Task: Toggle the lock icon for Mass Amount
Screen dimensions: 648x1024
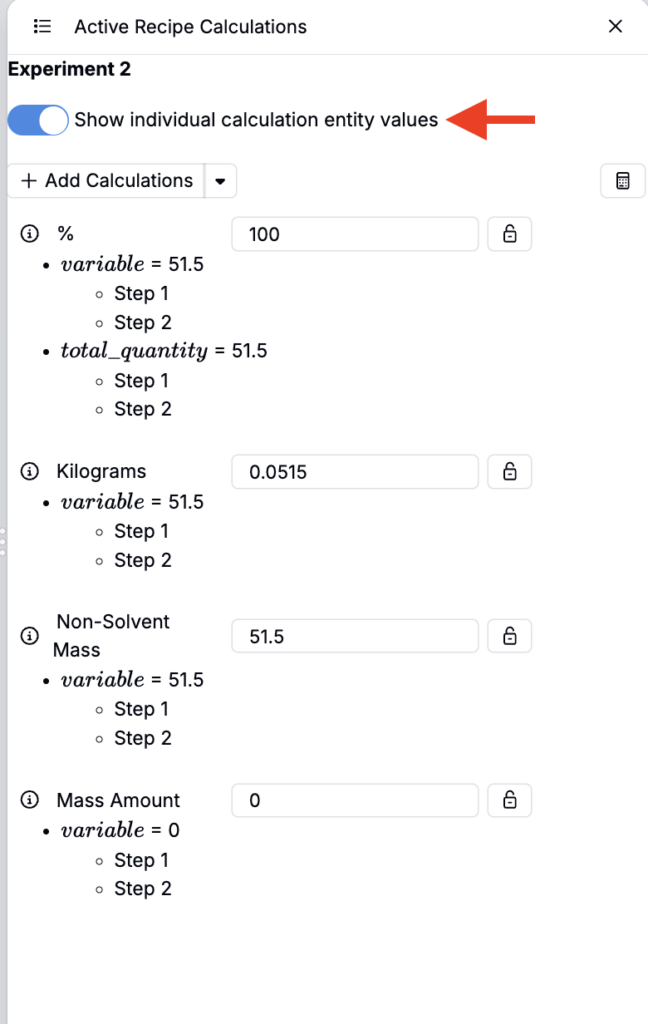Action: click(510, 800)
